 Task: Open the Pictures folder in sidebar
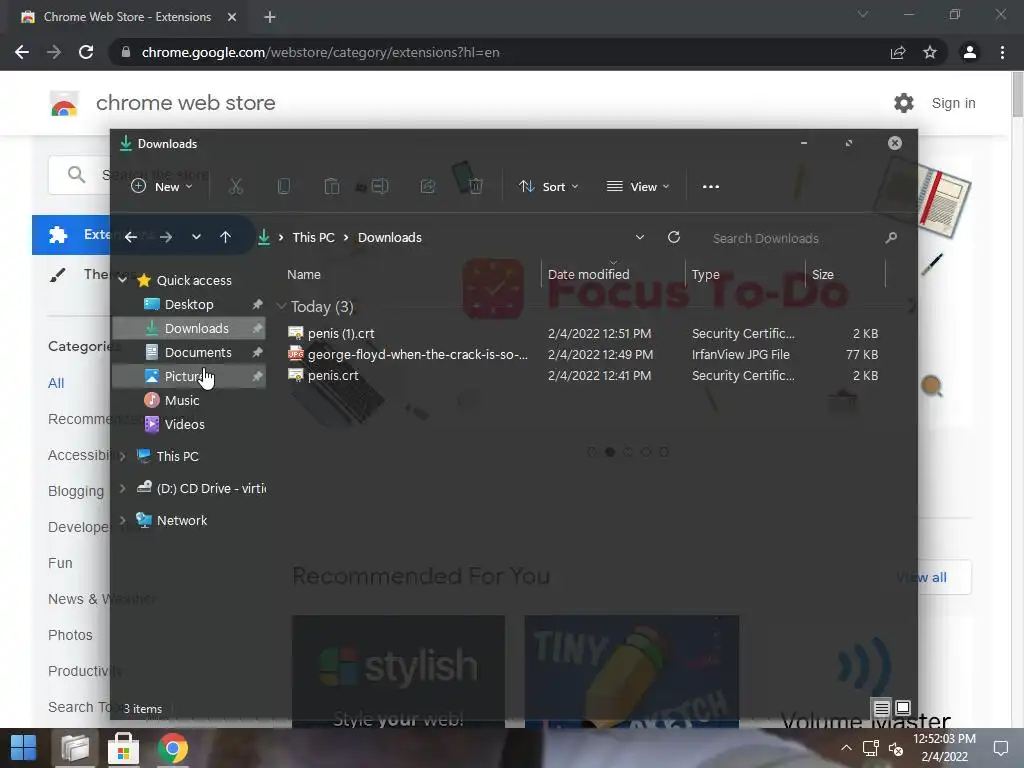[x=189, y=376]
